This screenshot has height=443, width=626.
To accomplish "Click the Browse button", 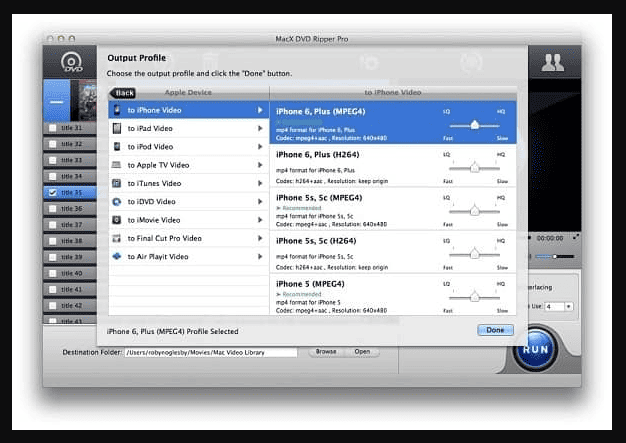I will click(326, 352).
